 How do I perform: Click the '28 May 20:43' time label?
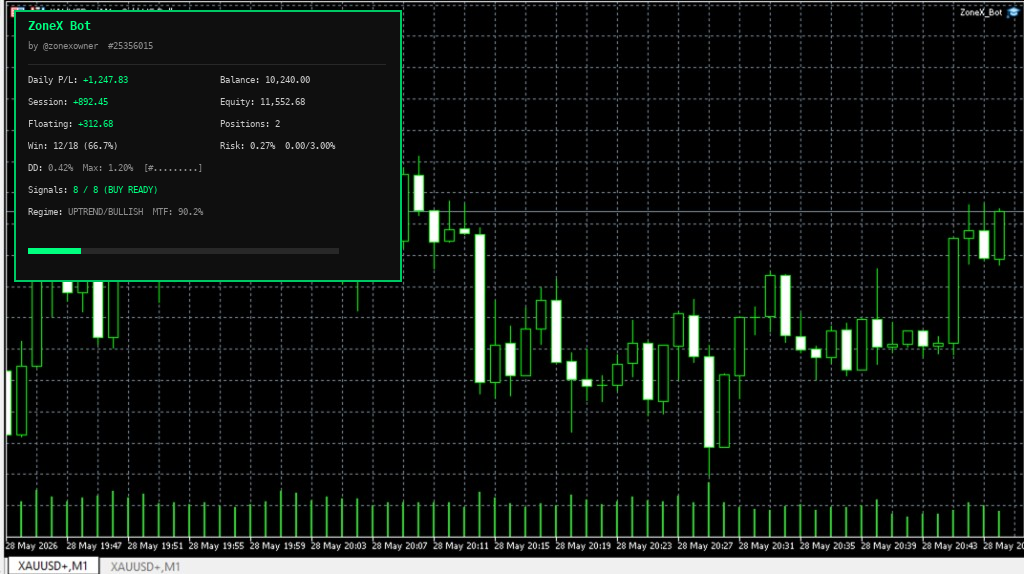pyautogui.click(x=950, y=546)
